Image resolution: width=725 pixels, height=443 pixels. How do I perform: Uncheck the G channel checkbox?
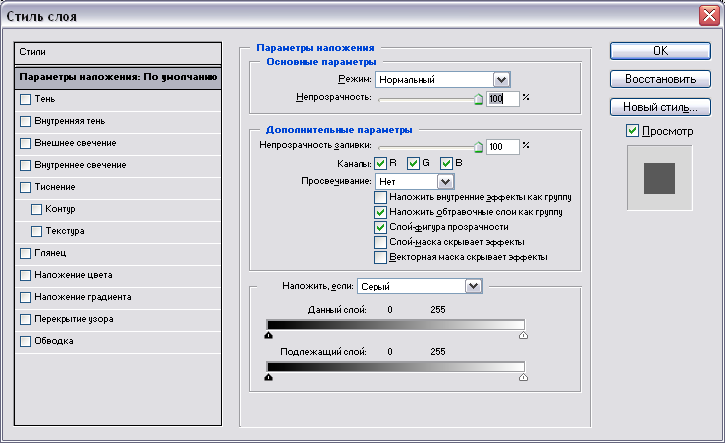click(413, 164)
